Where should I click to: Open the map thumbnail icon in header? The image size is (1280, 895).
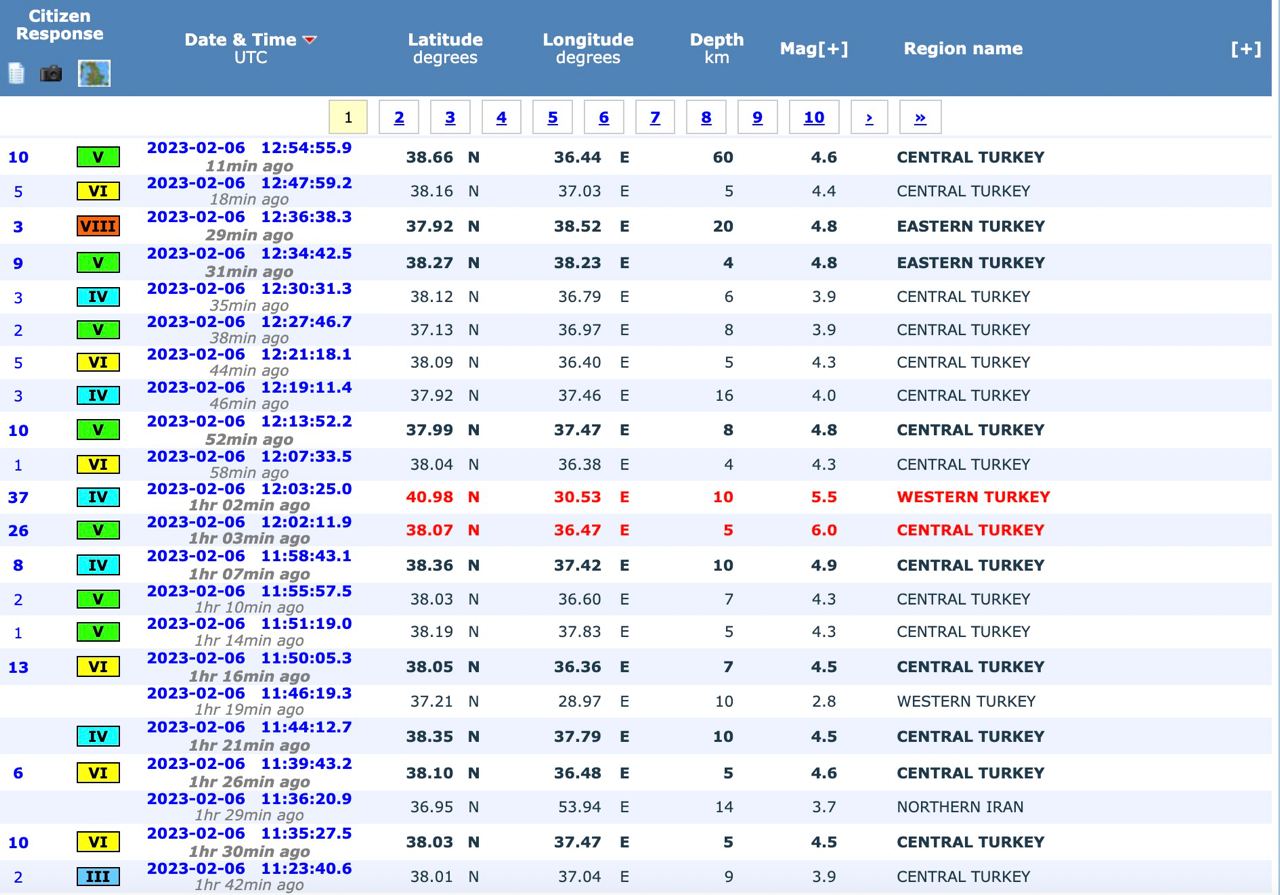click(94, 73)
